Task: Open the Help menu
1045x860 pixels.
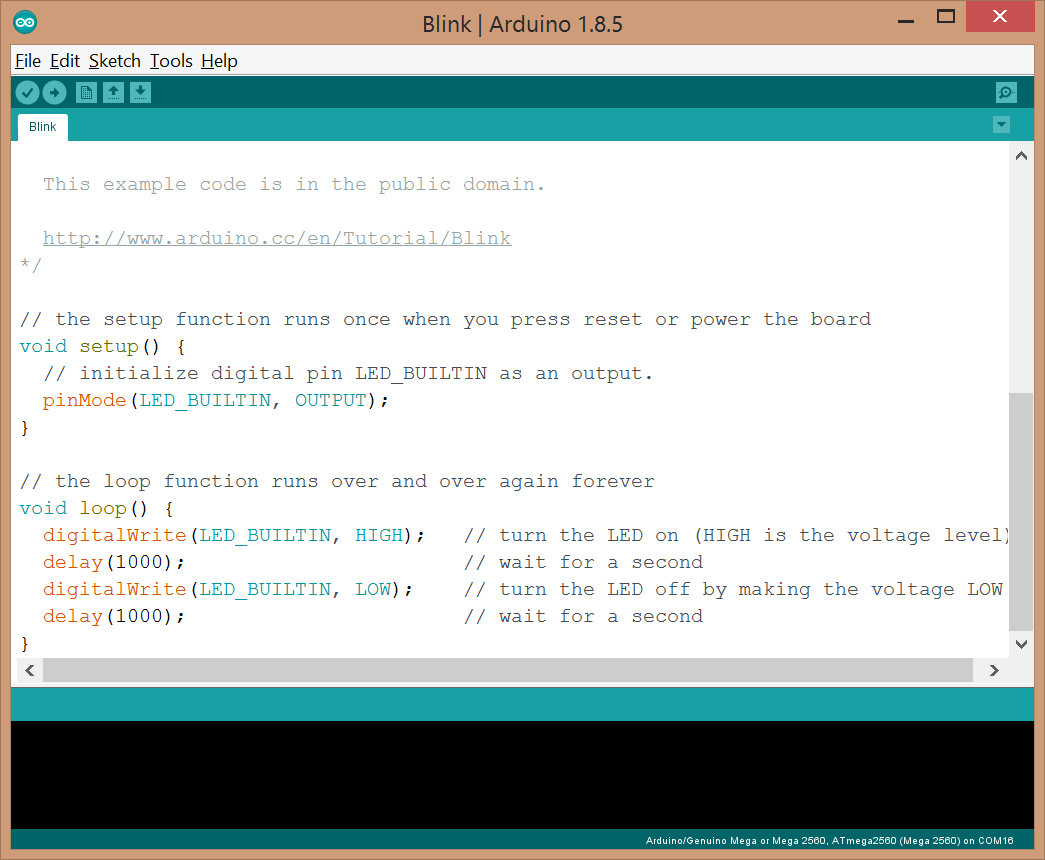Action: tap(219, 61)
